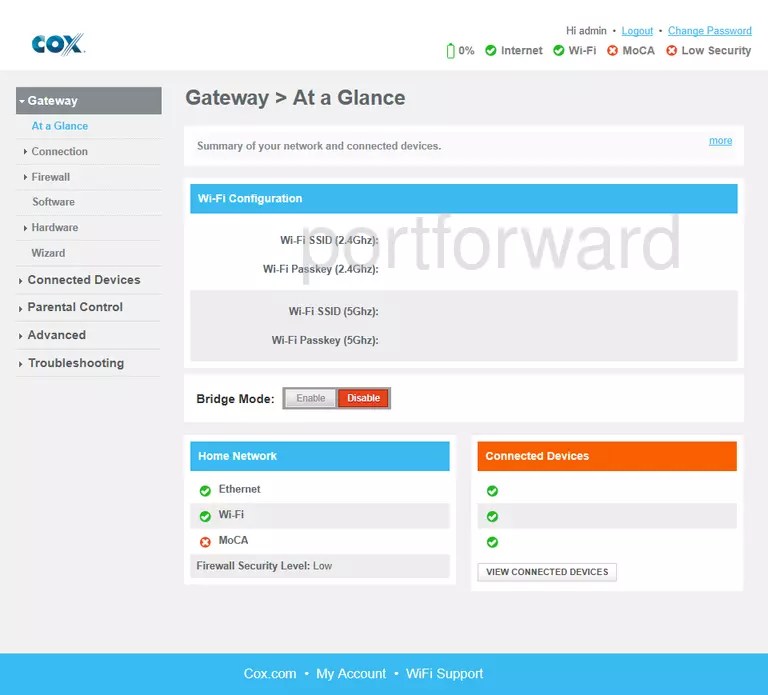Screen dimensions: 768x695
Task: Click the Logout link
Action: [637, 31]
